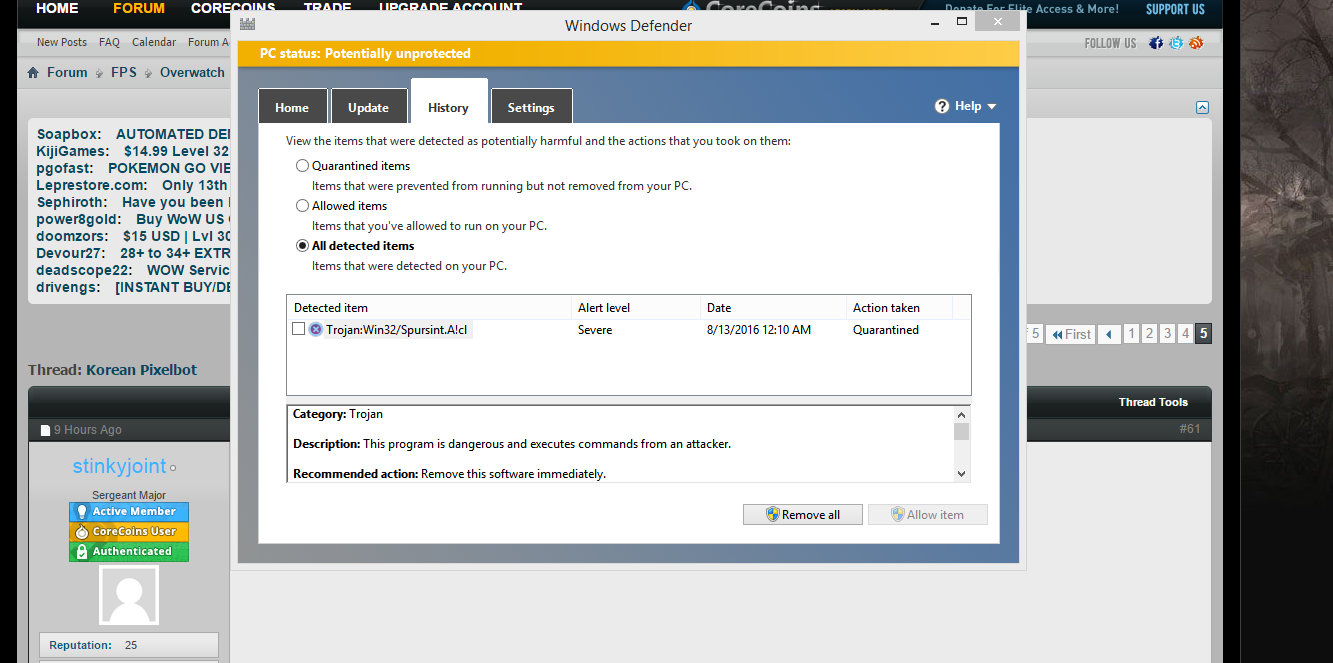1333x663 pixels.
Task: Sort by the Detected item column header
Action: 430,308
